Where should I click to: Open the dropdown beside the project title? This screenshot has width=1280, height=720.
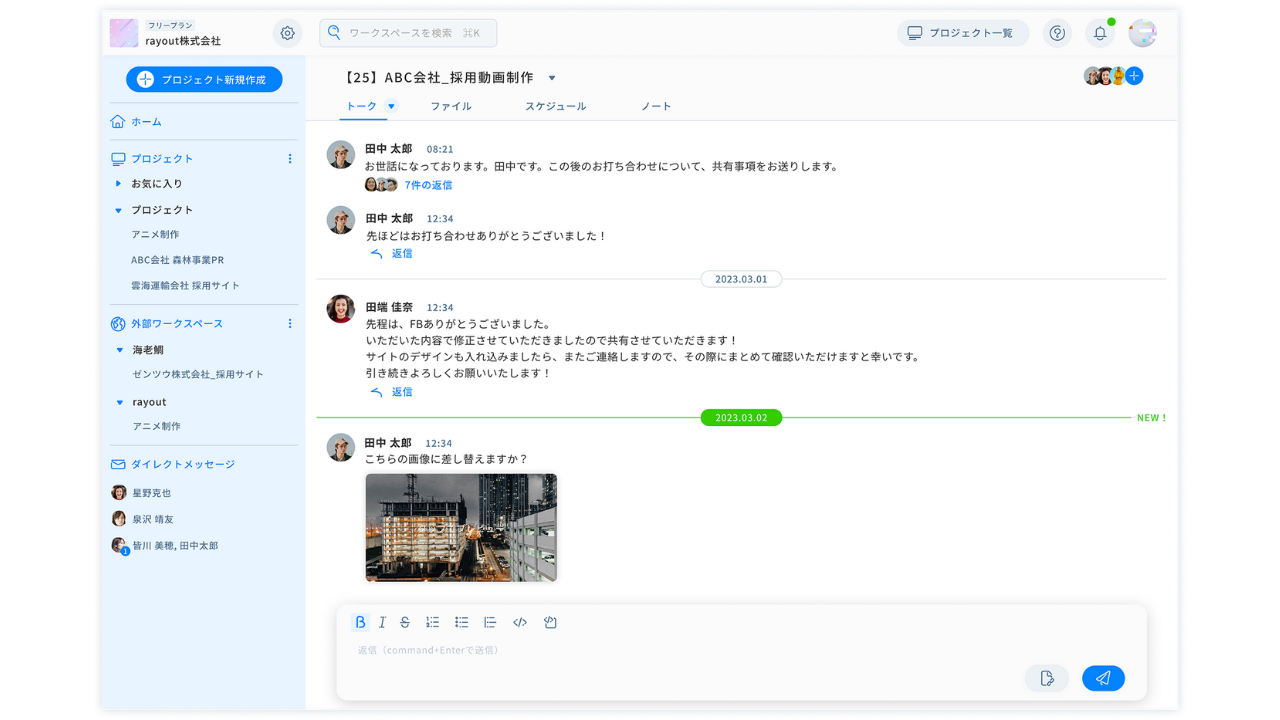[552, 78]
